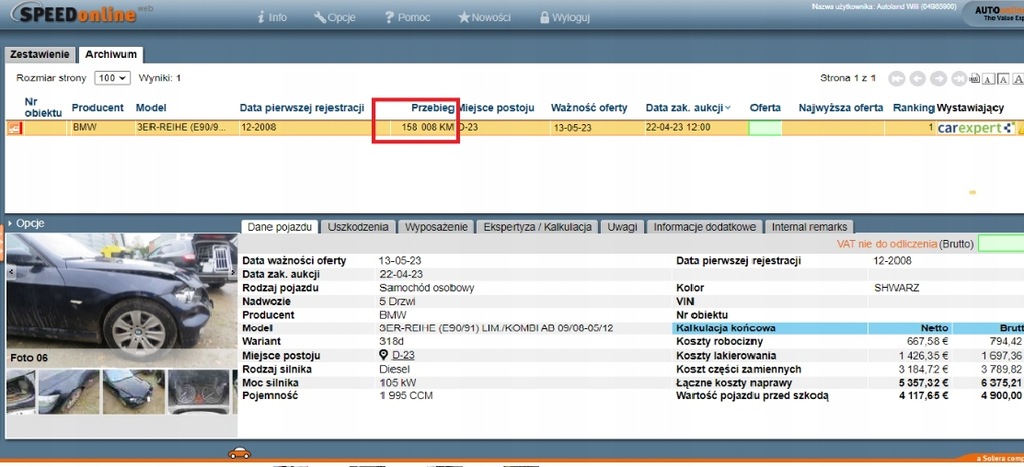1024x467 pixels.
Task: Open the Ekspertyza / Kalkulacja tab
Action: point(539,227)
